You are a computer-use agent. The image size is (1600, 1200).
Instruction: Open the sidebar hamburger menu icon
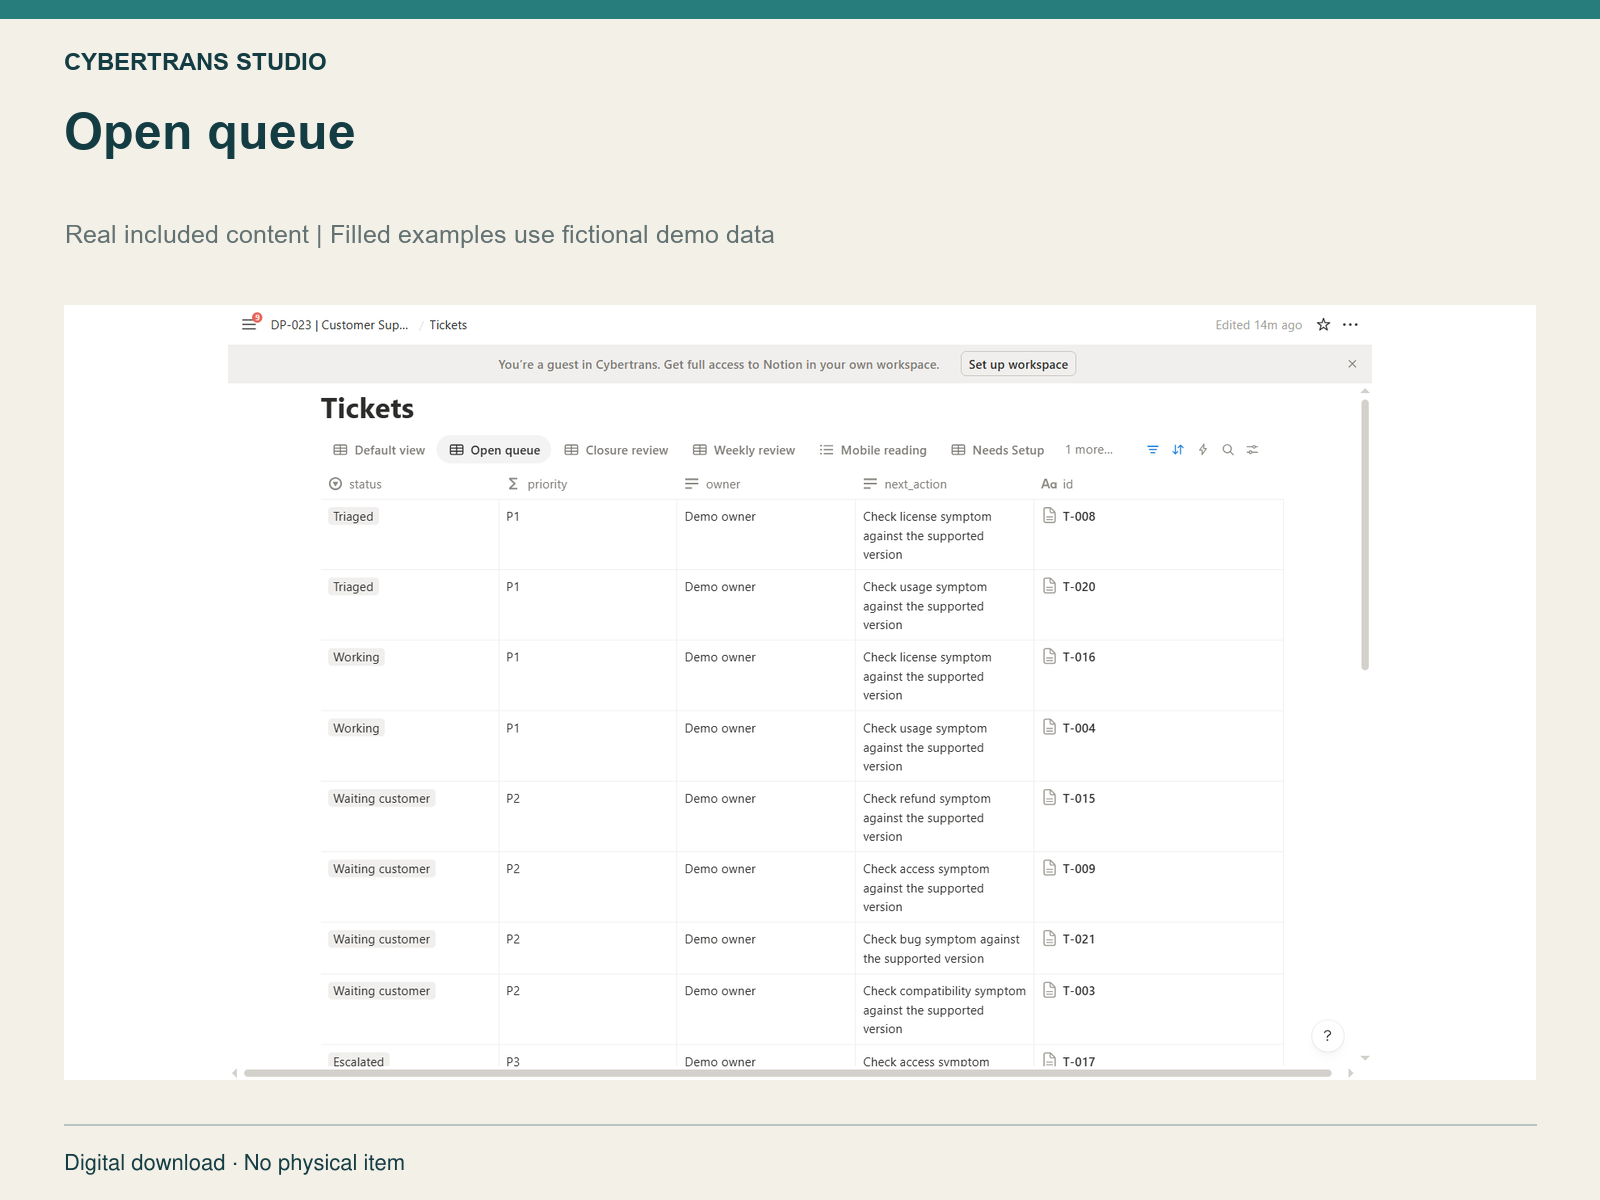(249, 325)
